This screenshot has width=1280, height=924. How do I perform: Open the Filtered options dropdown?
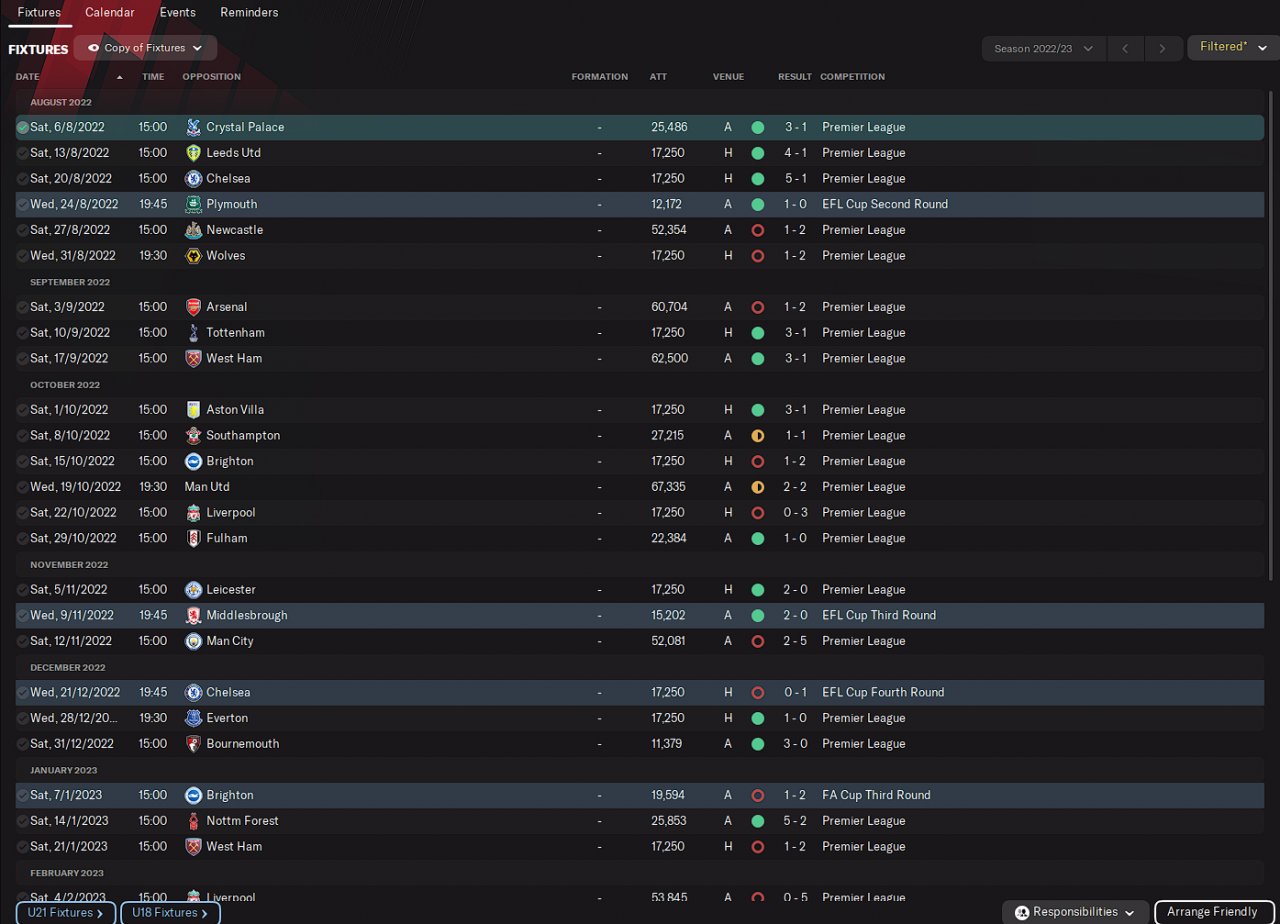(1233, 47)
